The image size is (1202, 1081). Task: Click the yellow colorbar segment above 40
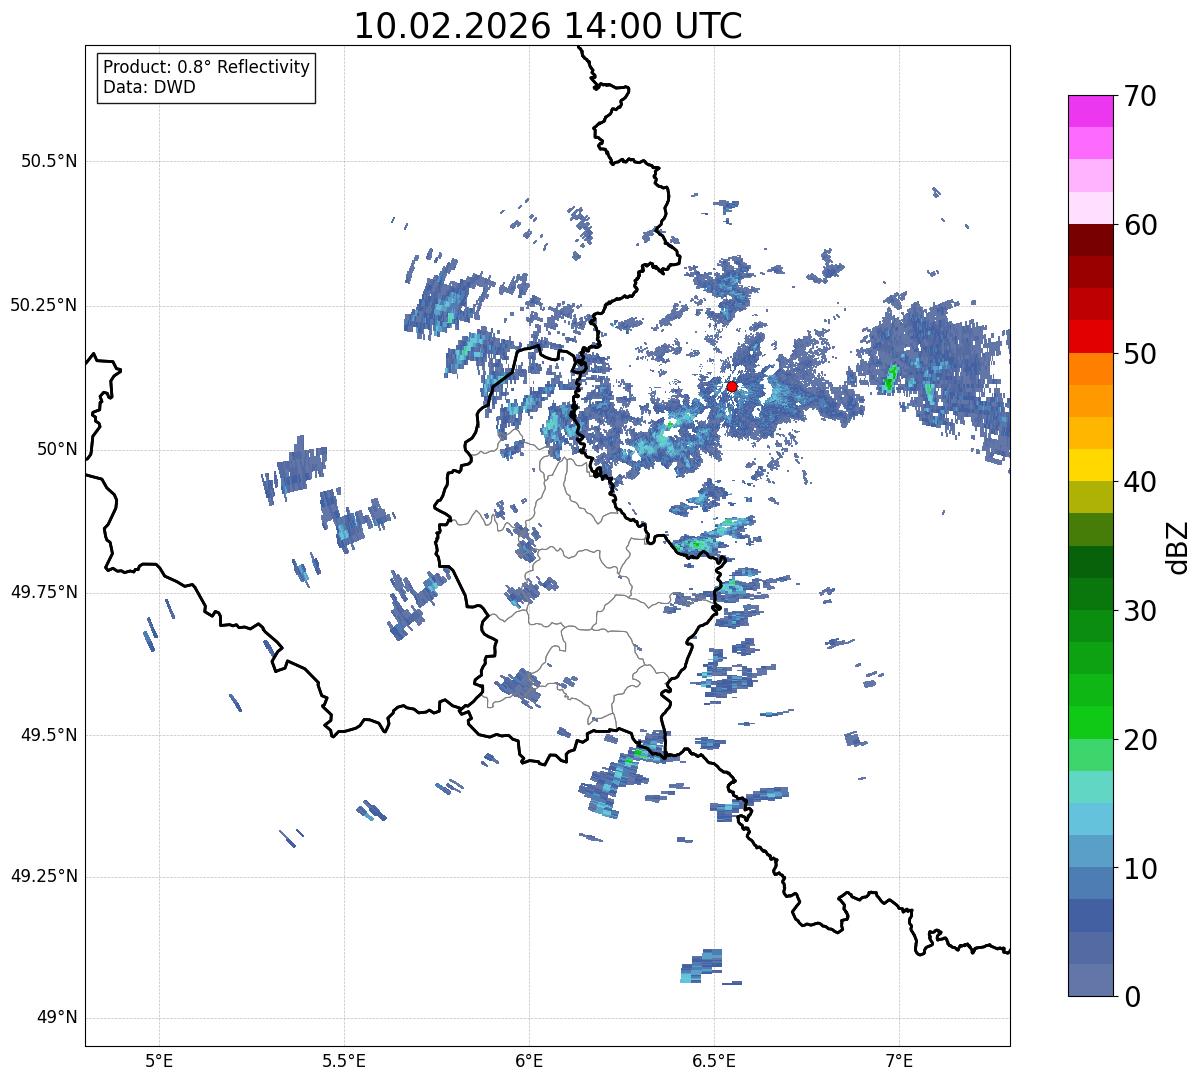pos(1090,466)
